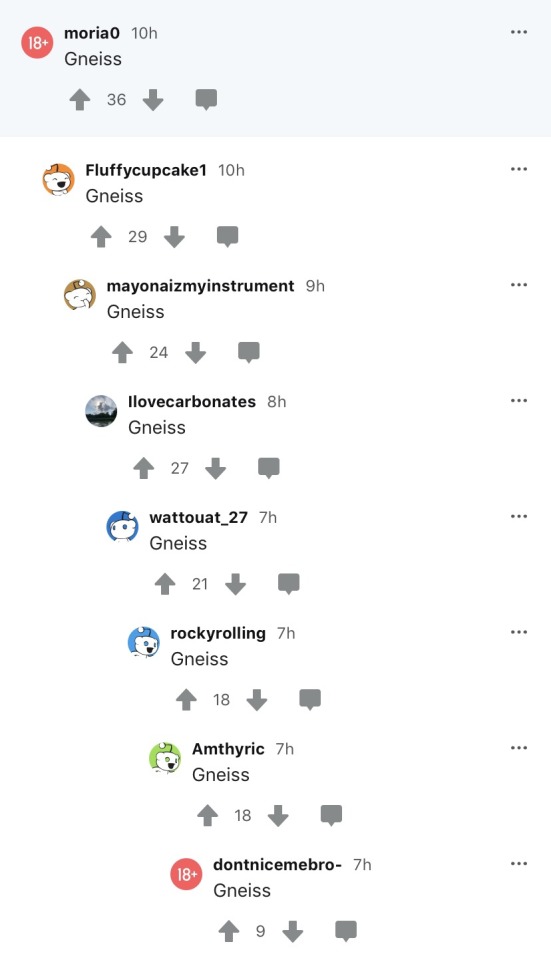Downvote dontnicemebro-'s comment
551x960 pixels.
coord(293,931)
